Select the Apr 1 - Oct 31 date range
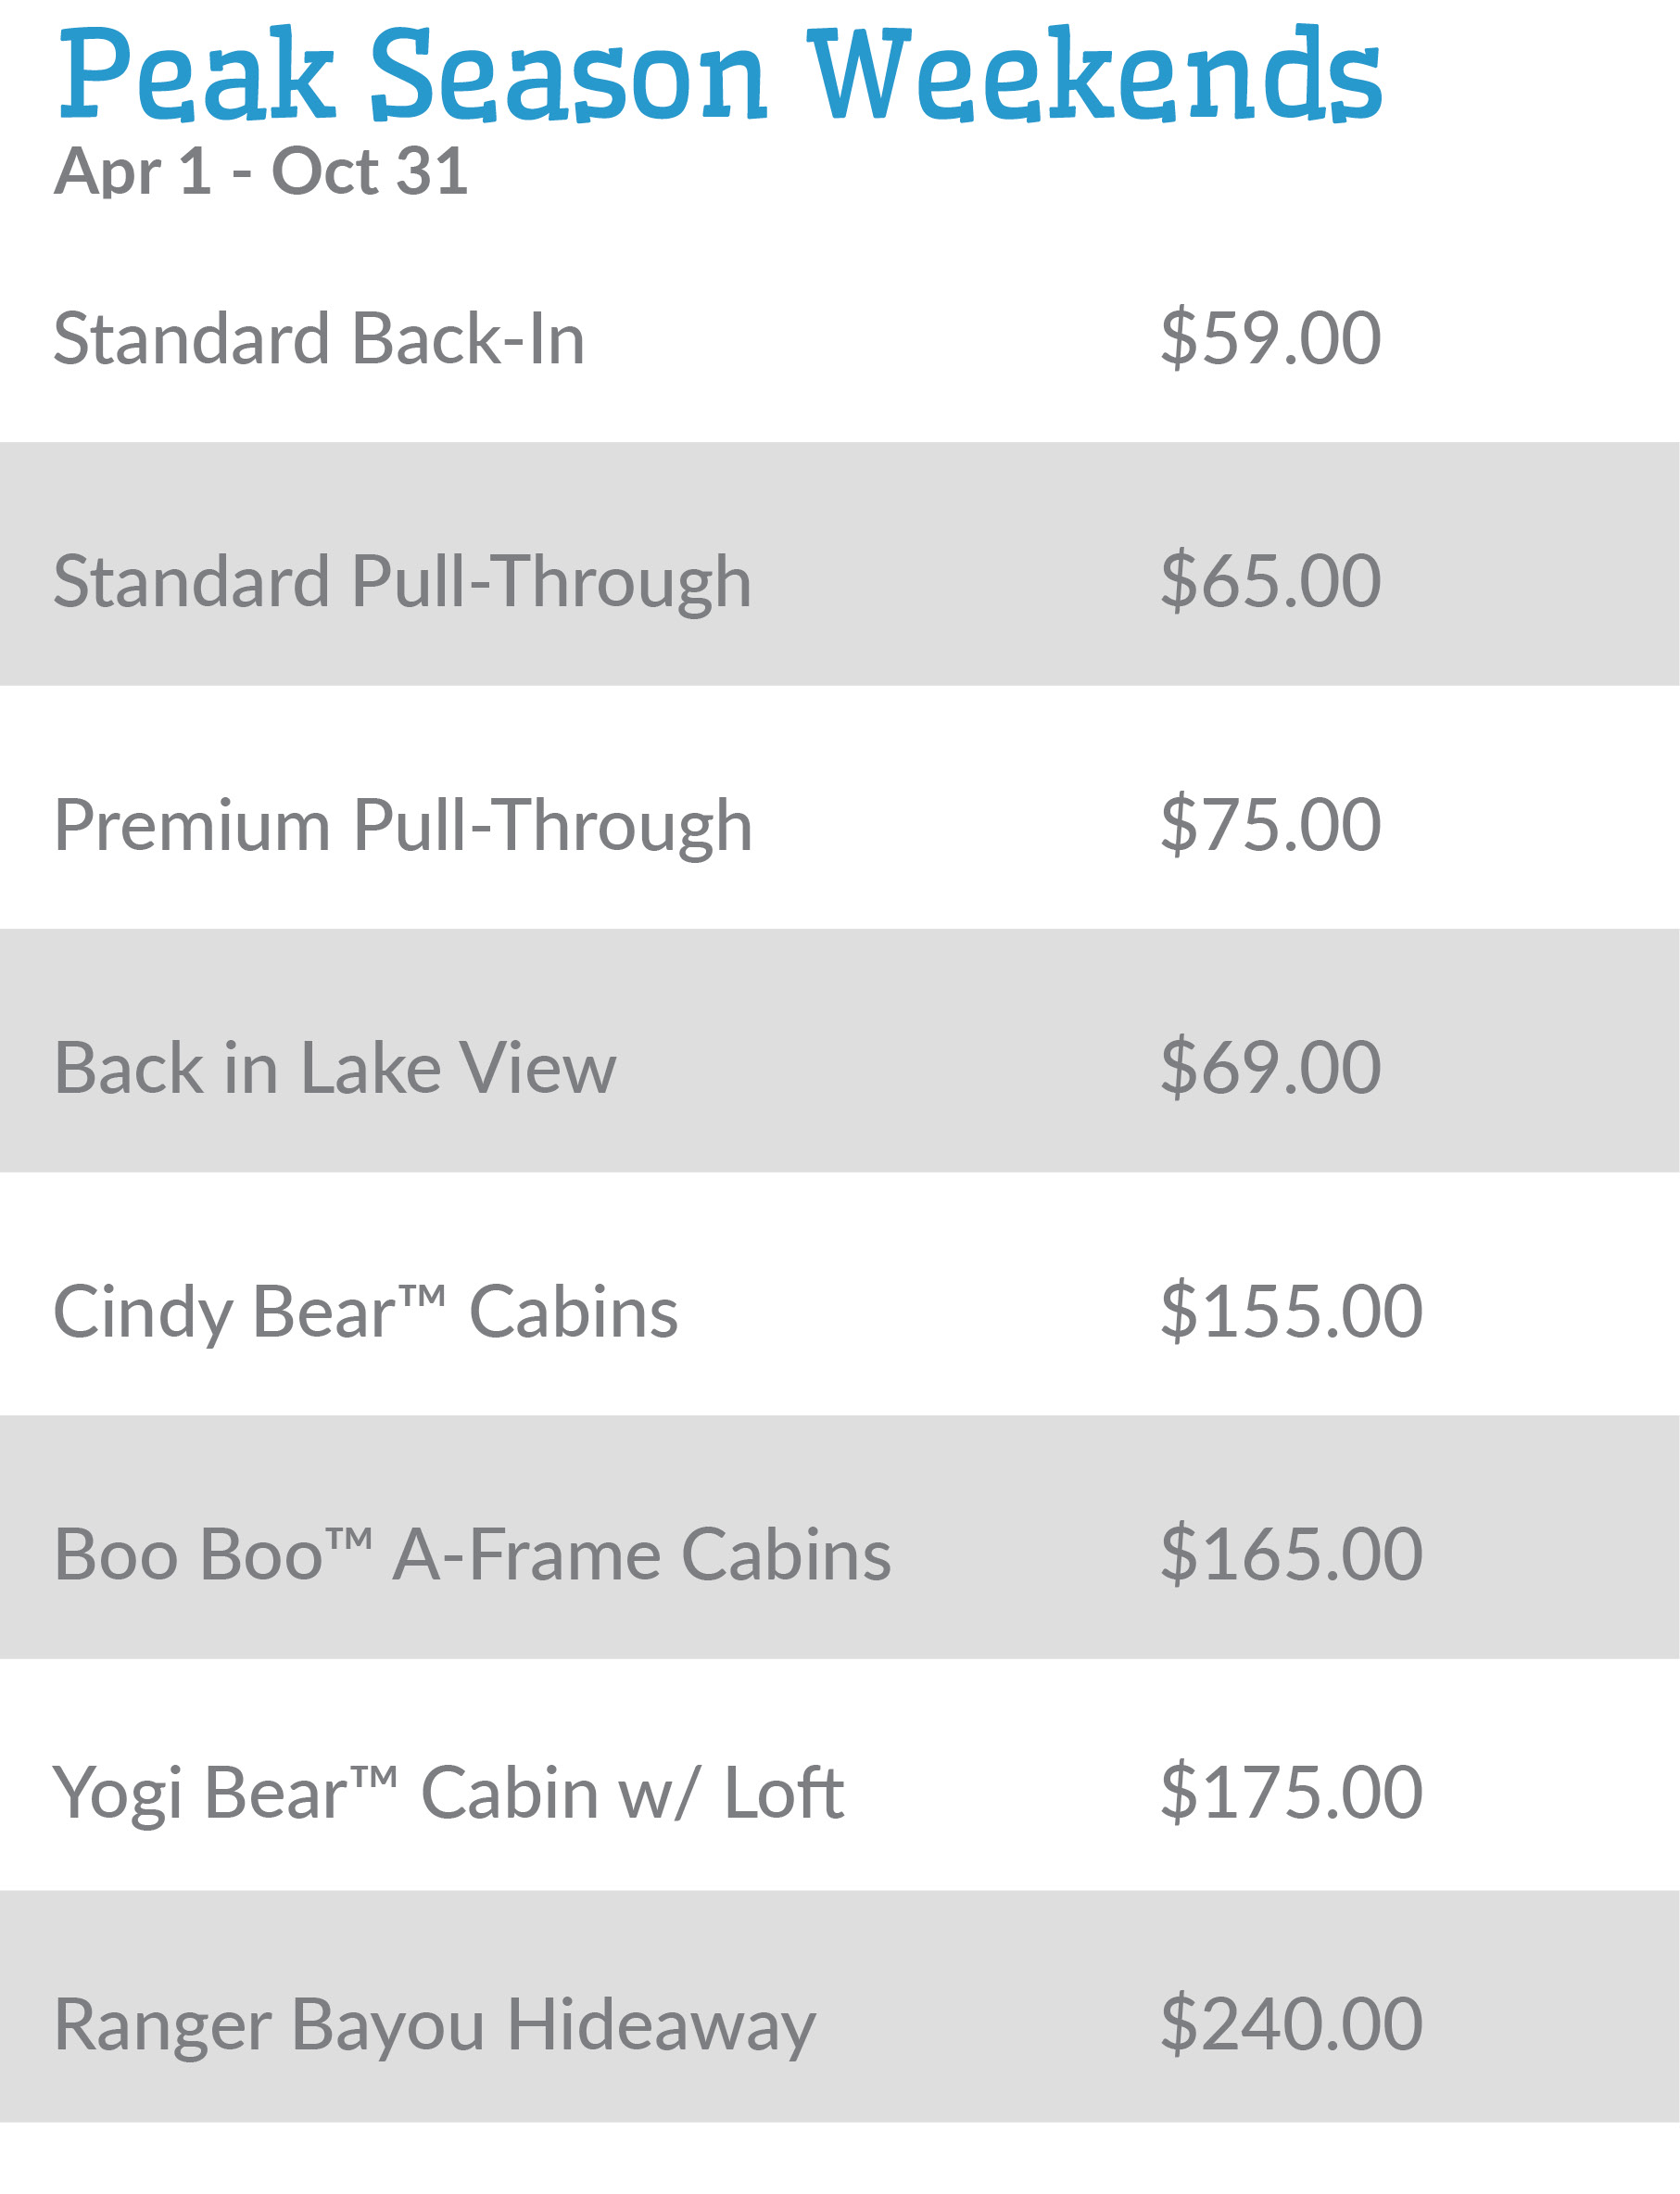This screenshot has height=2194, width=1680. click(261, 172)
